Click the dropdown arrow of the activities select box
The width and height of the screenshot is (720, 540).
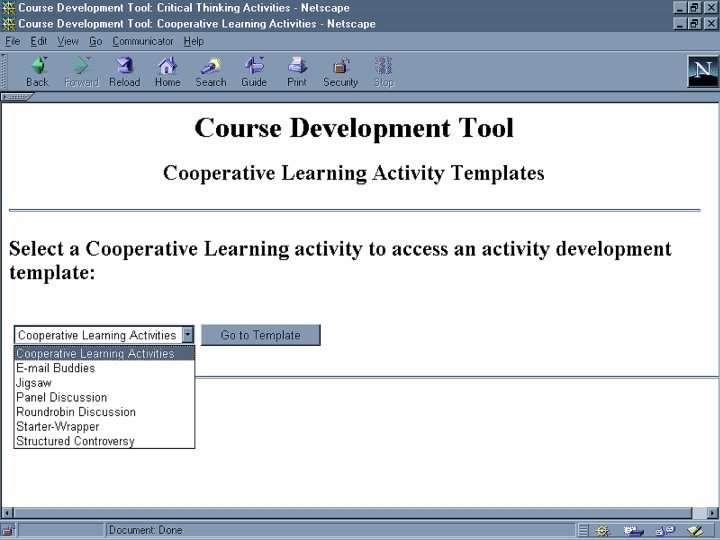click(x=188, y=335)
